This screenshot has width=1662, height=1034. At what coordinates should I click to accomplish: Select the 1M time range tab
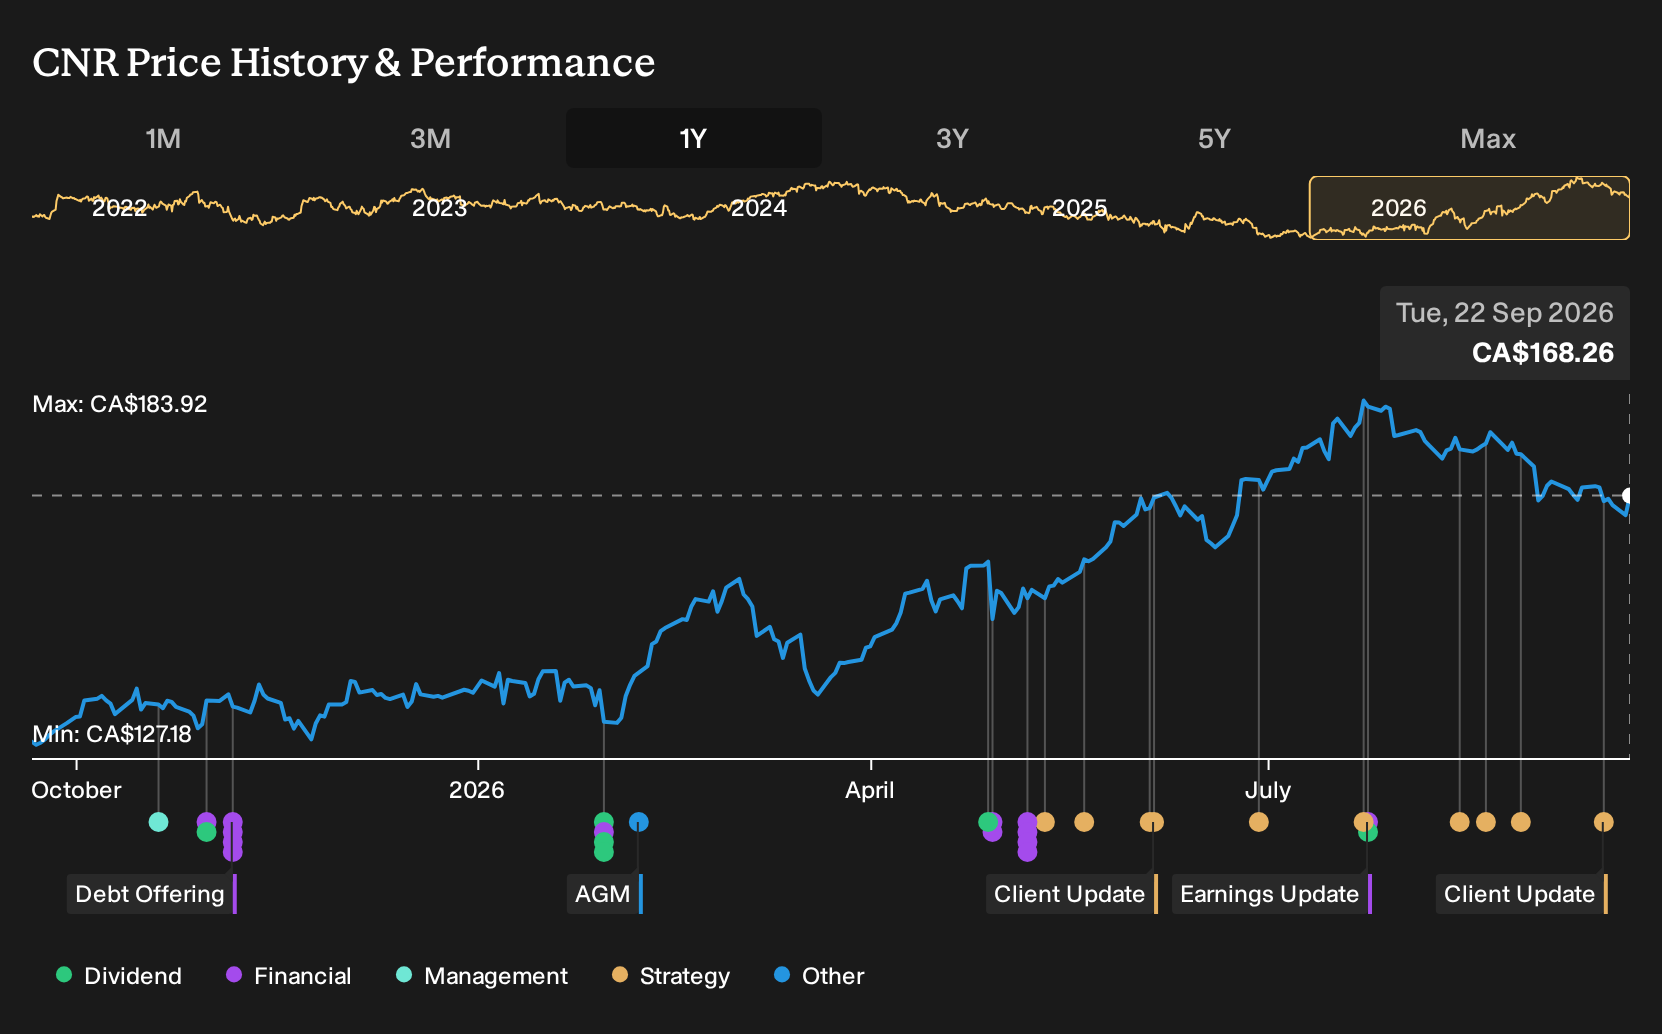pyautogui.click(x=163, y=138)
